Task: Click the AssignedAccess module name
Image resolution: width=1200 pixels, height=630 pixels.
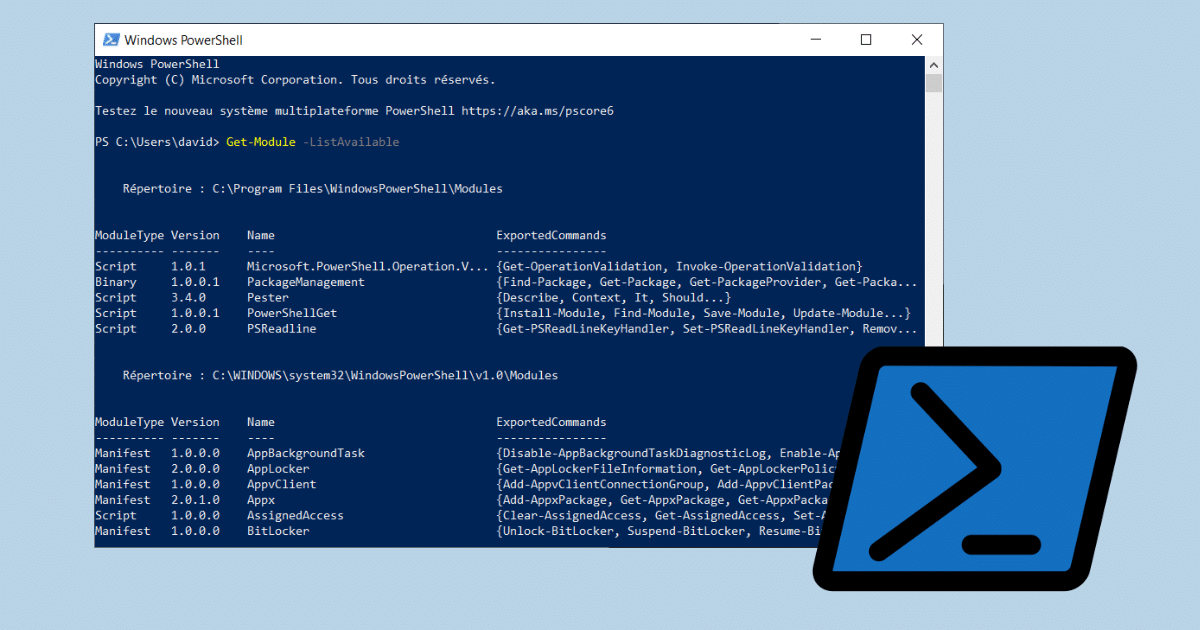Action: pos(295,515)
